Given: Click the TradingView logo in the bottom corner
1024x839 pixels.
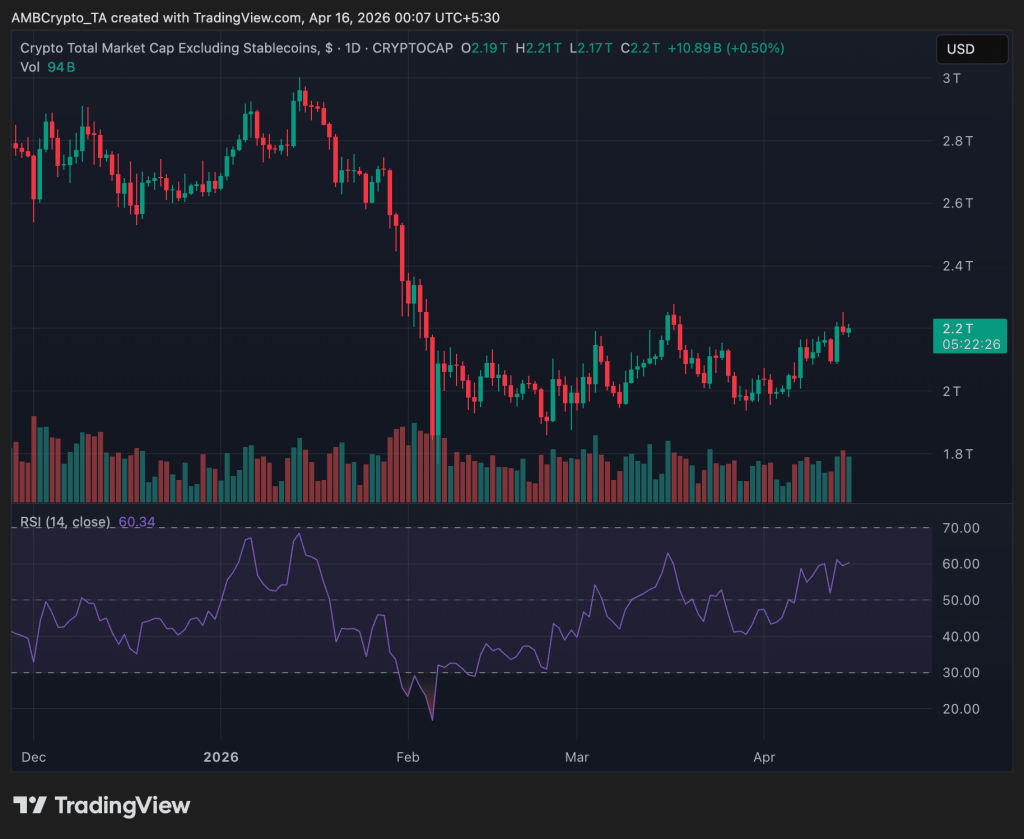Looking at the screenshot, I should 104,805.
